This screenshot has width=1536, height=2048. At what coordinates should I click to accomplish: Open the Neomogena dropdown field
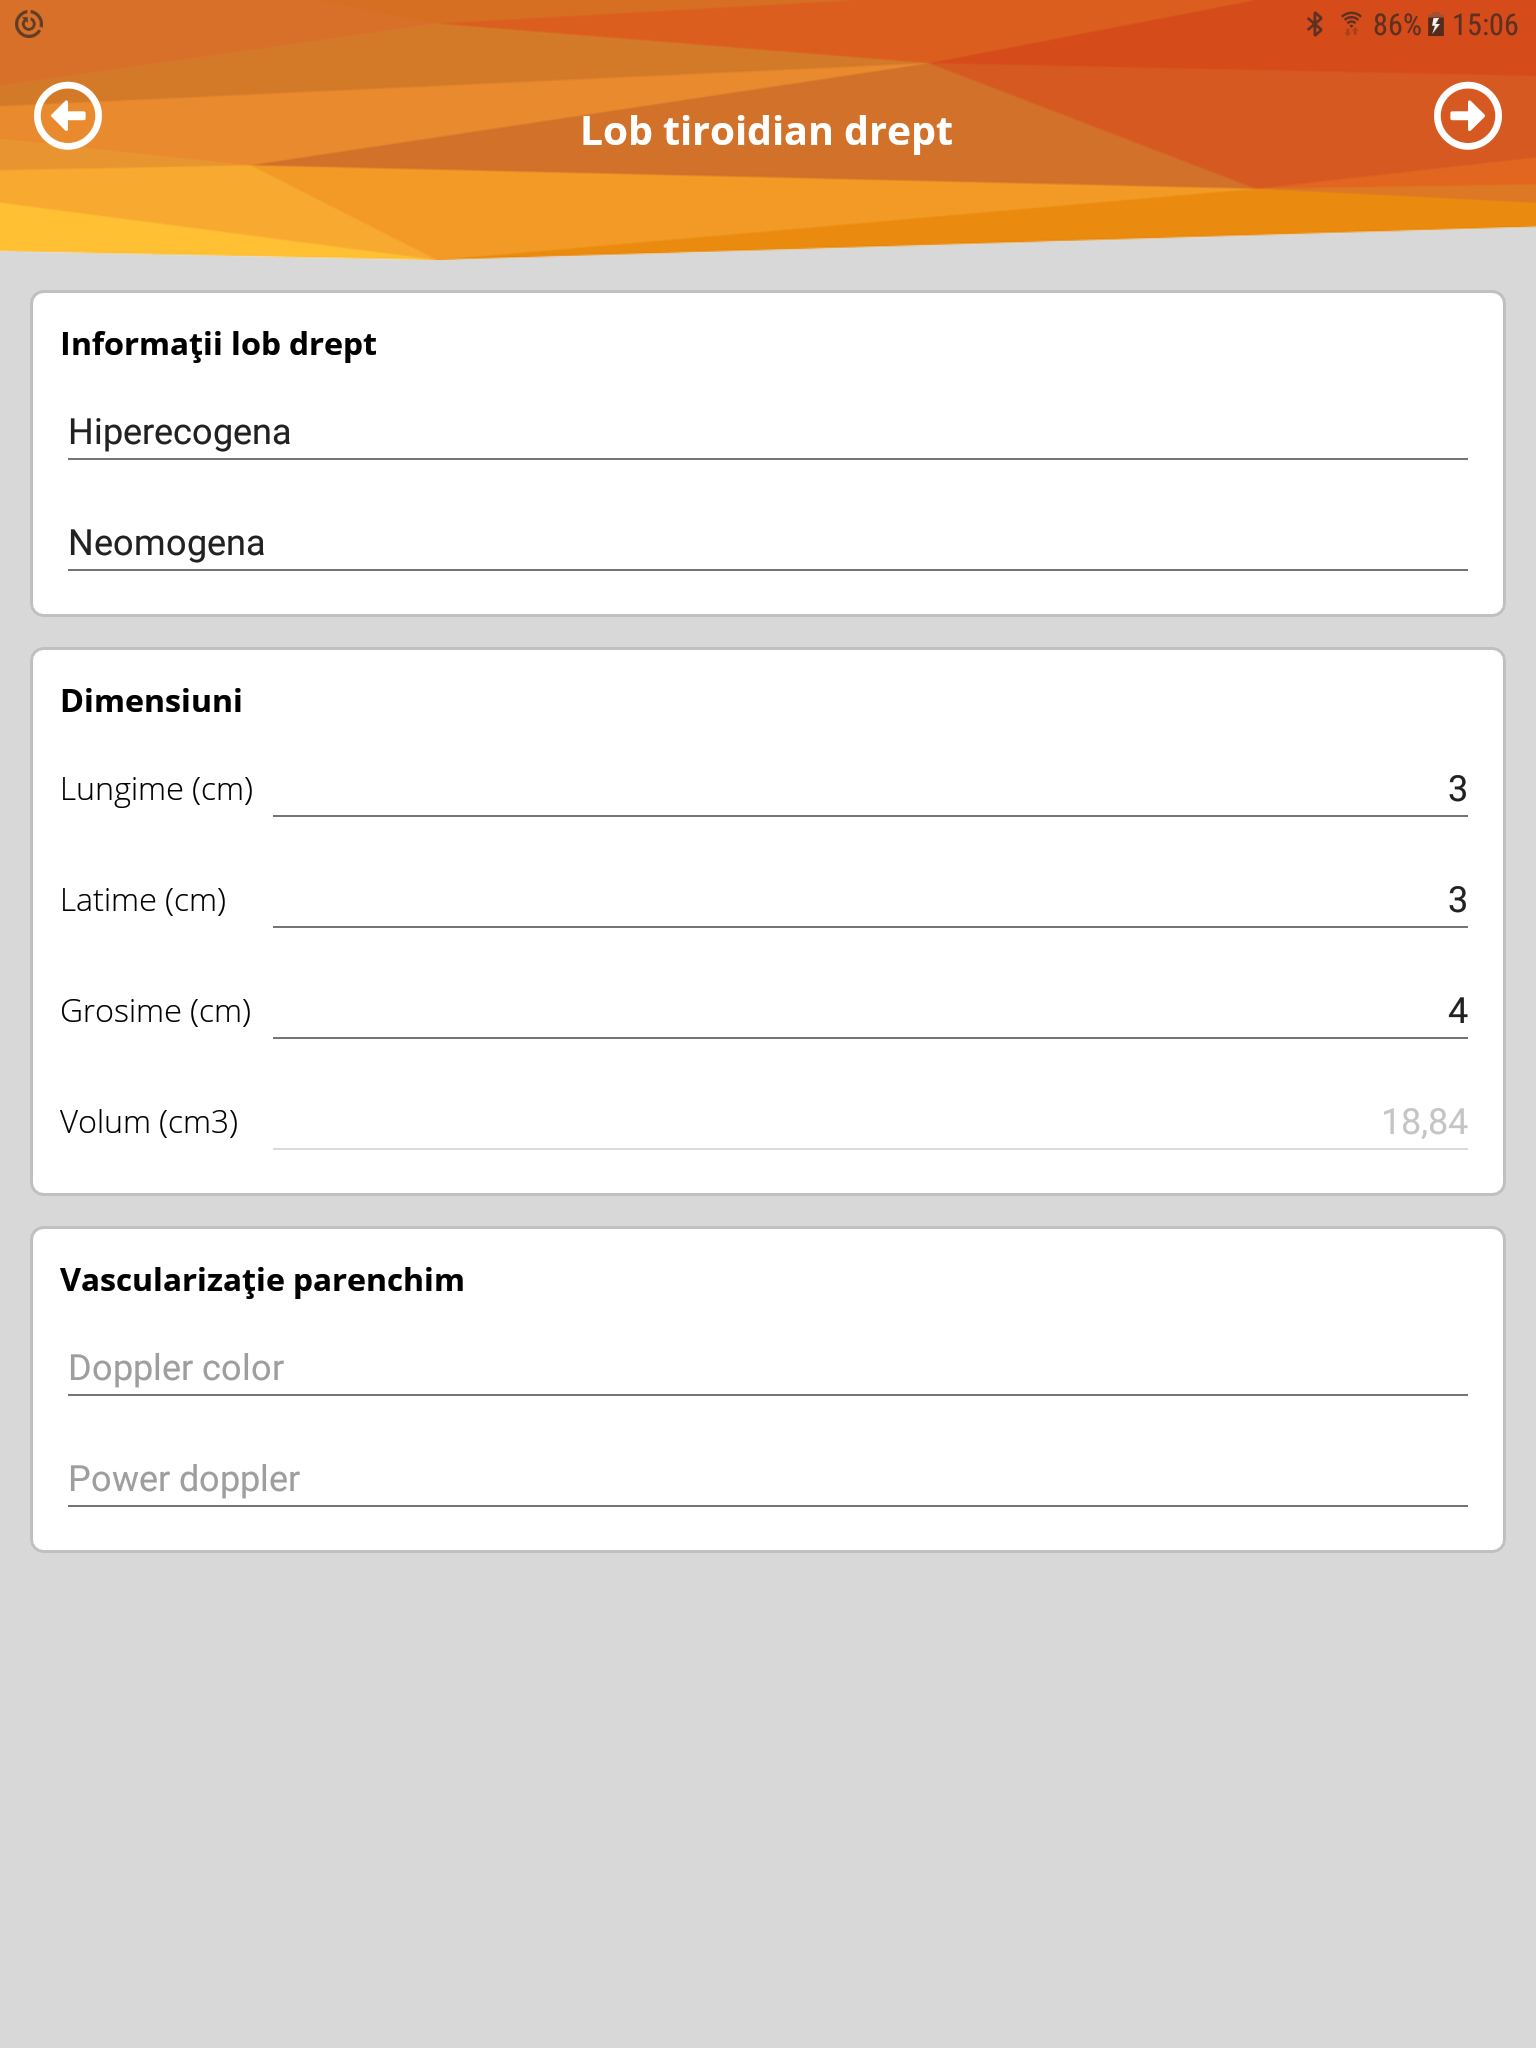[x=767, y=544]
